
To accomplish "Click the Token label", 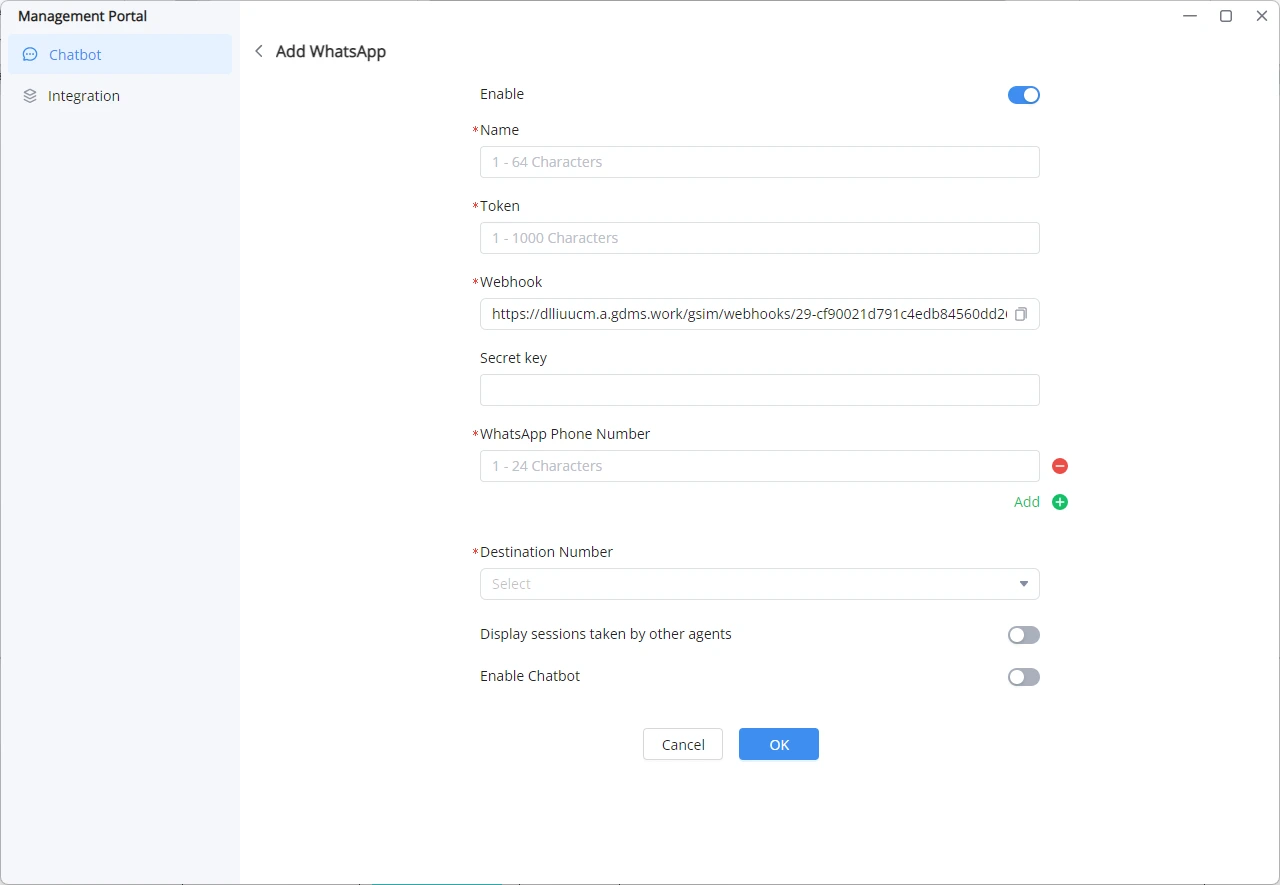I will click(500, 206).
